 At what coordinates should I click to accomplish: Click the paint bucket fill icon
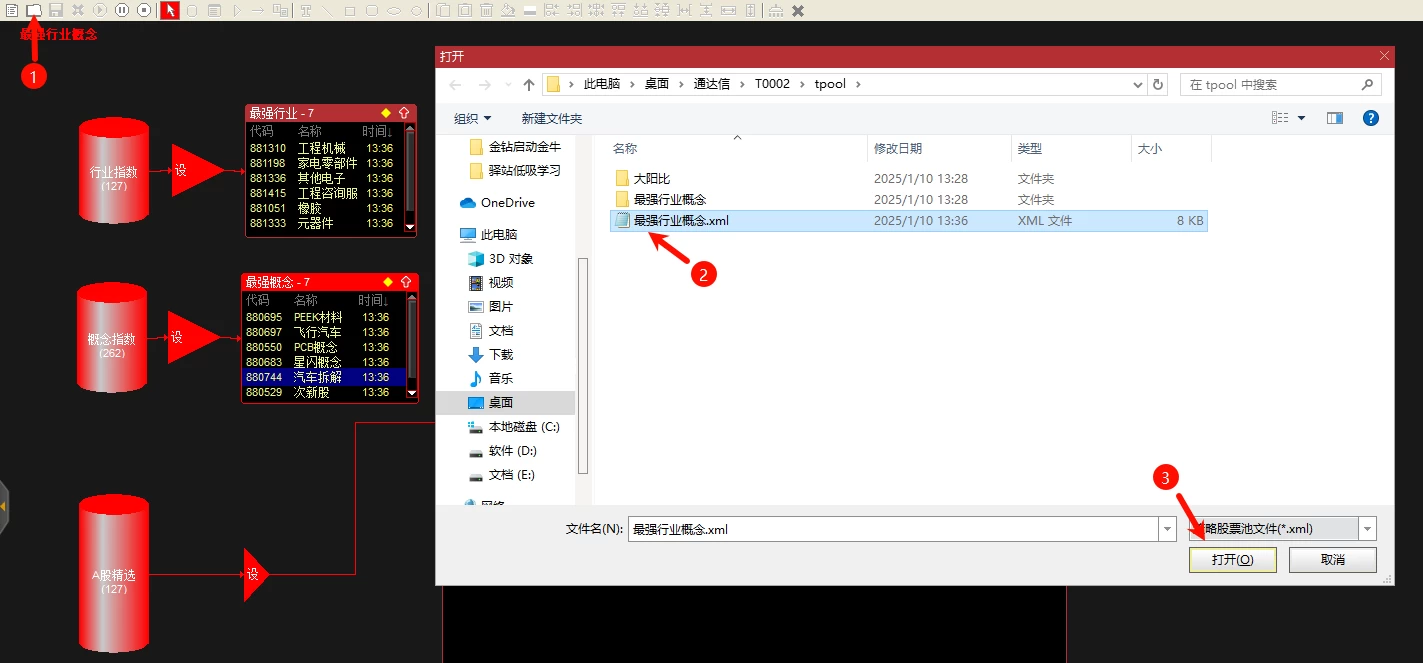[508, 10]
